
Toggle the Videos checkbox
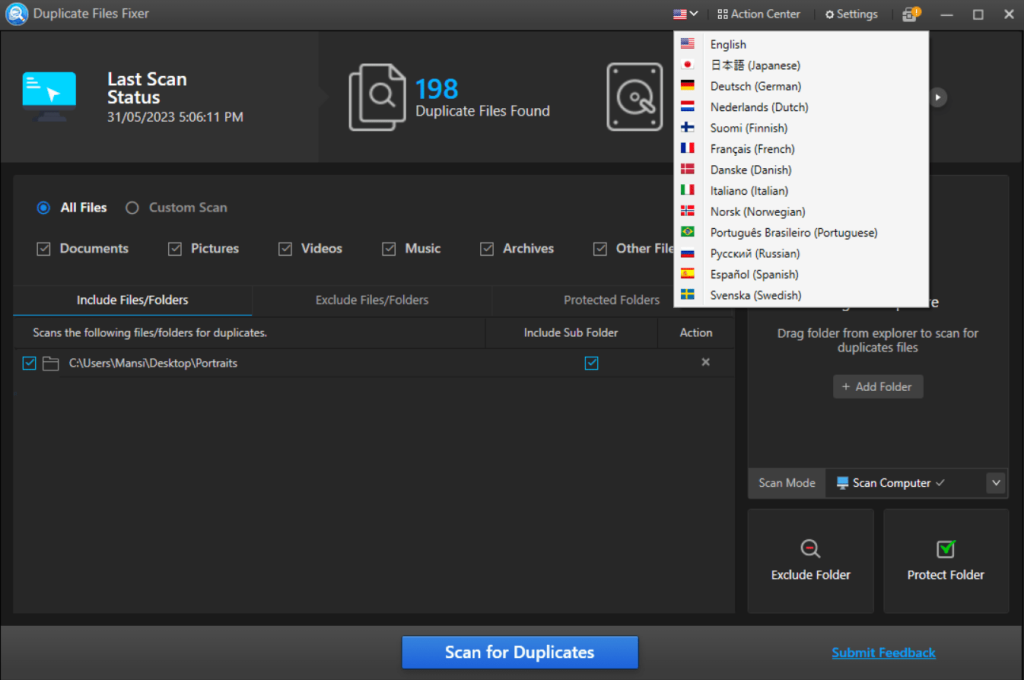[x=285, y=249]
